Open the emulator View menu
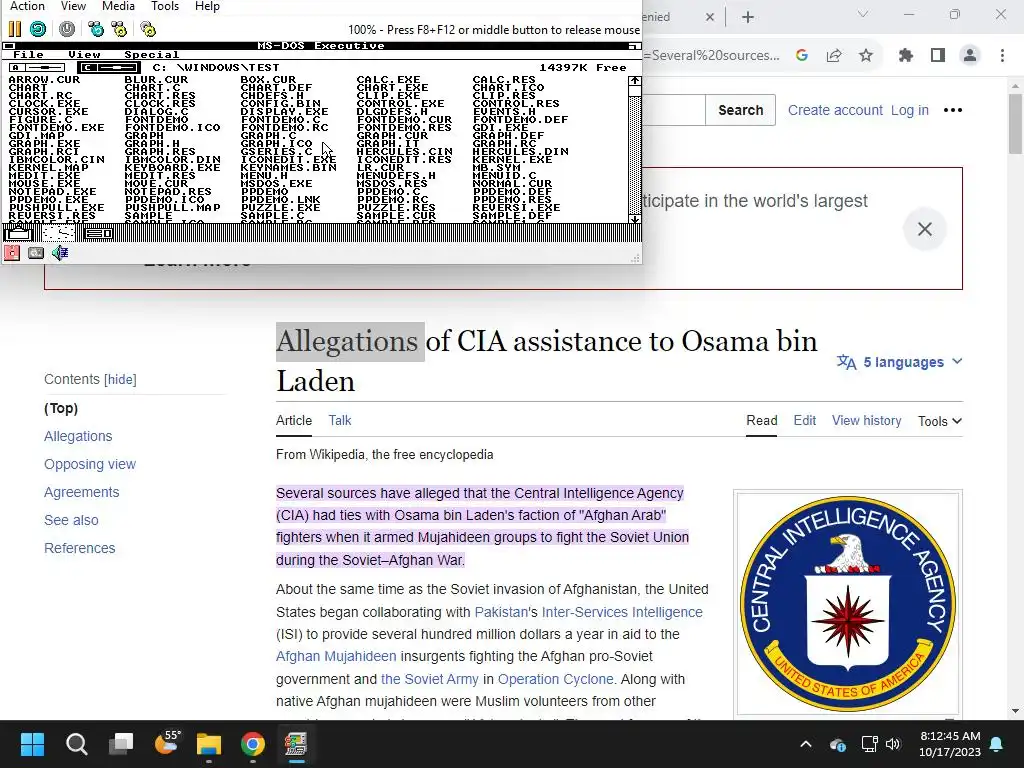The image size is (1024, 768). pos(73,6)
